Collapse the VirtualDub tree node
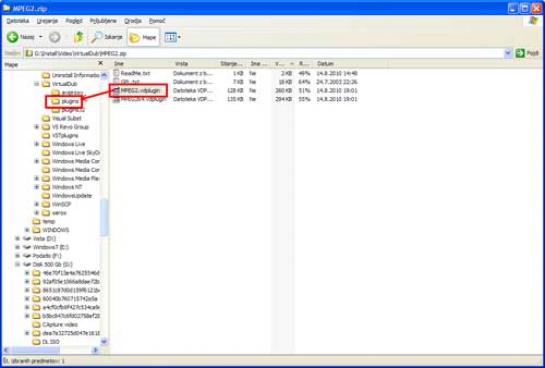The width and height of the screenshot is (545, 368). (x=36, y=84)
